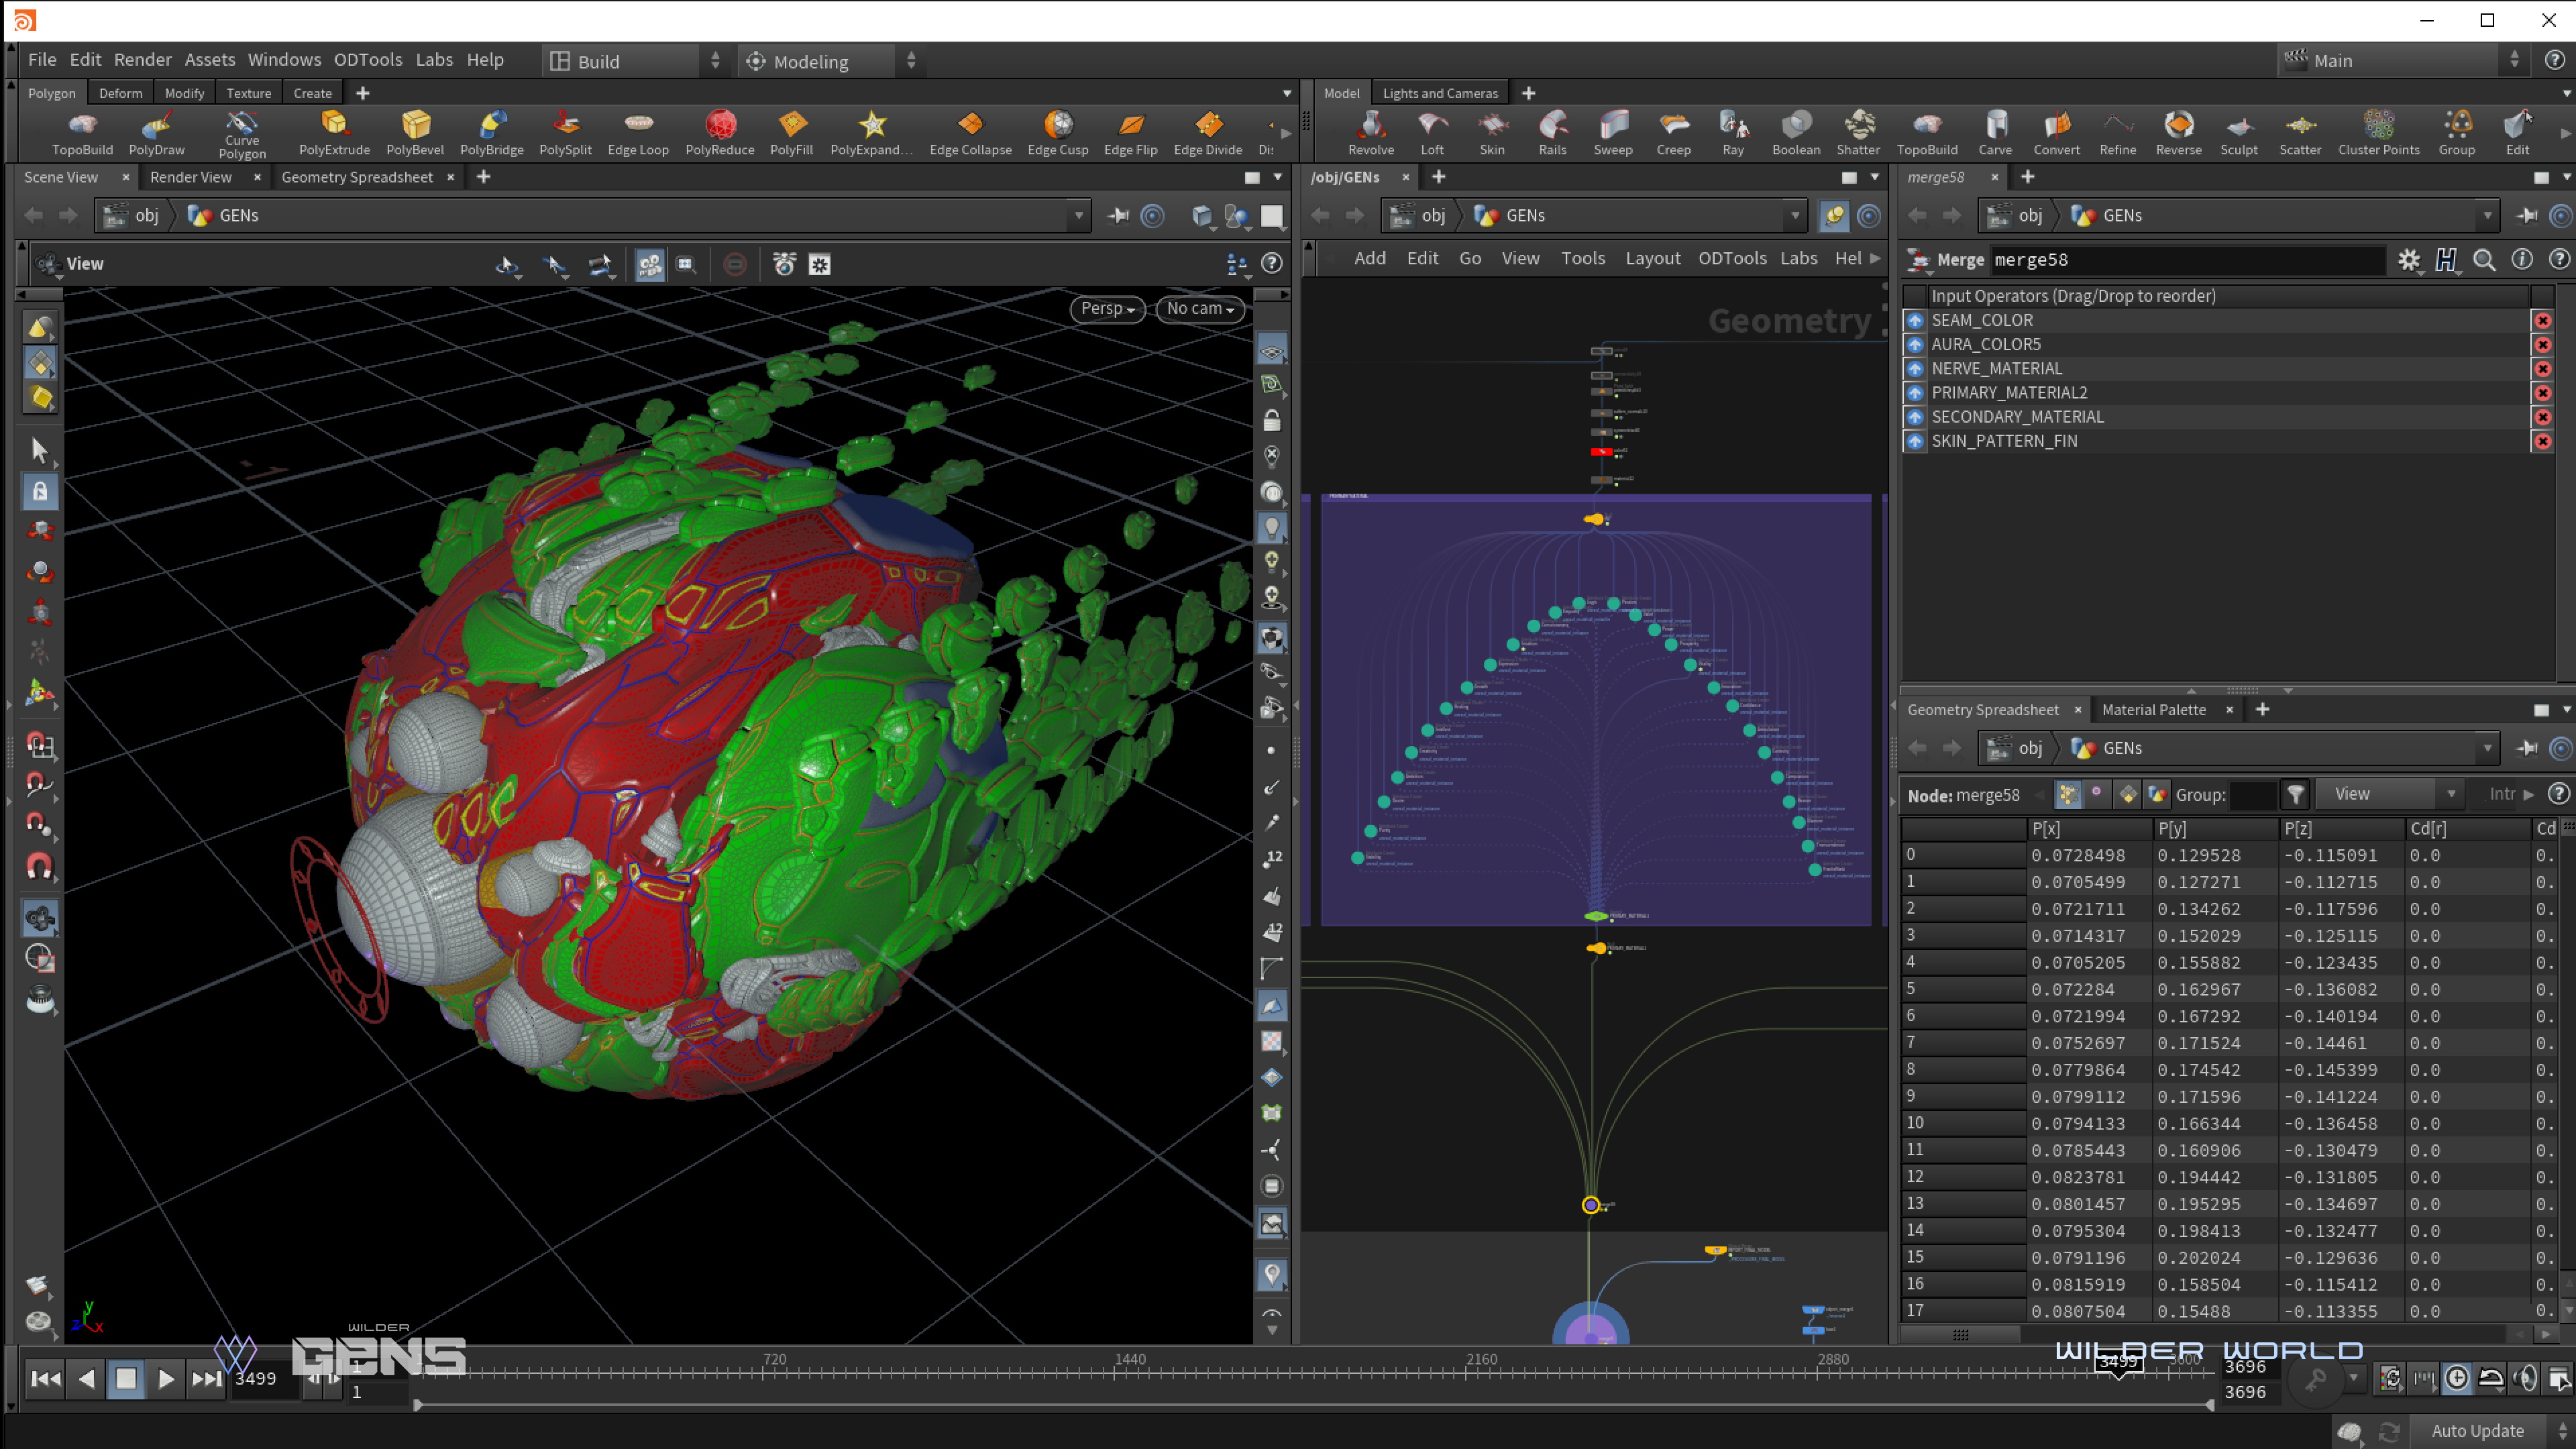Toggle the lock selection tool in the viewport toolbar

[x=40, y=492]
